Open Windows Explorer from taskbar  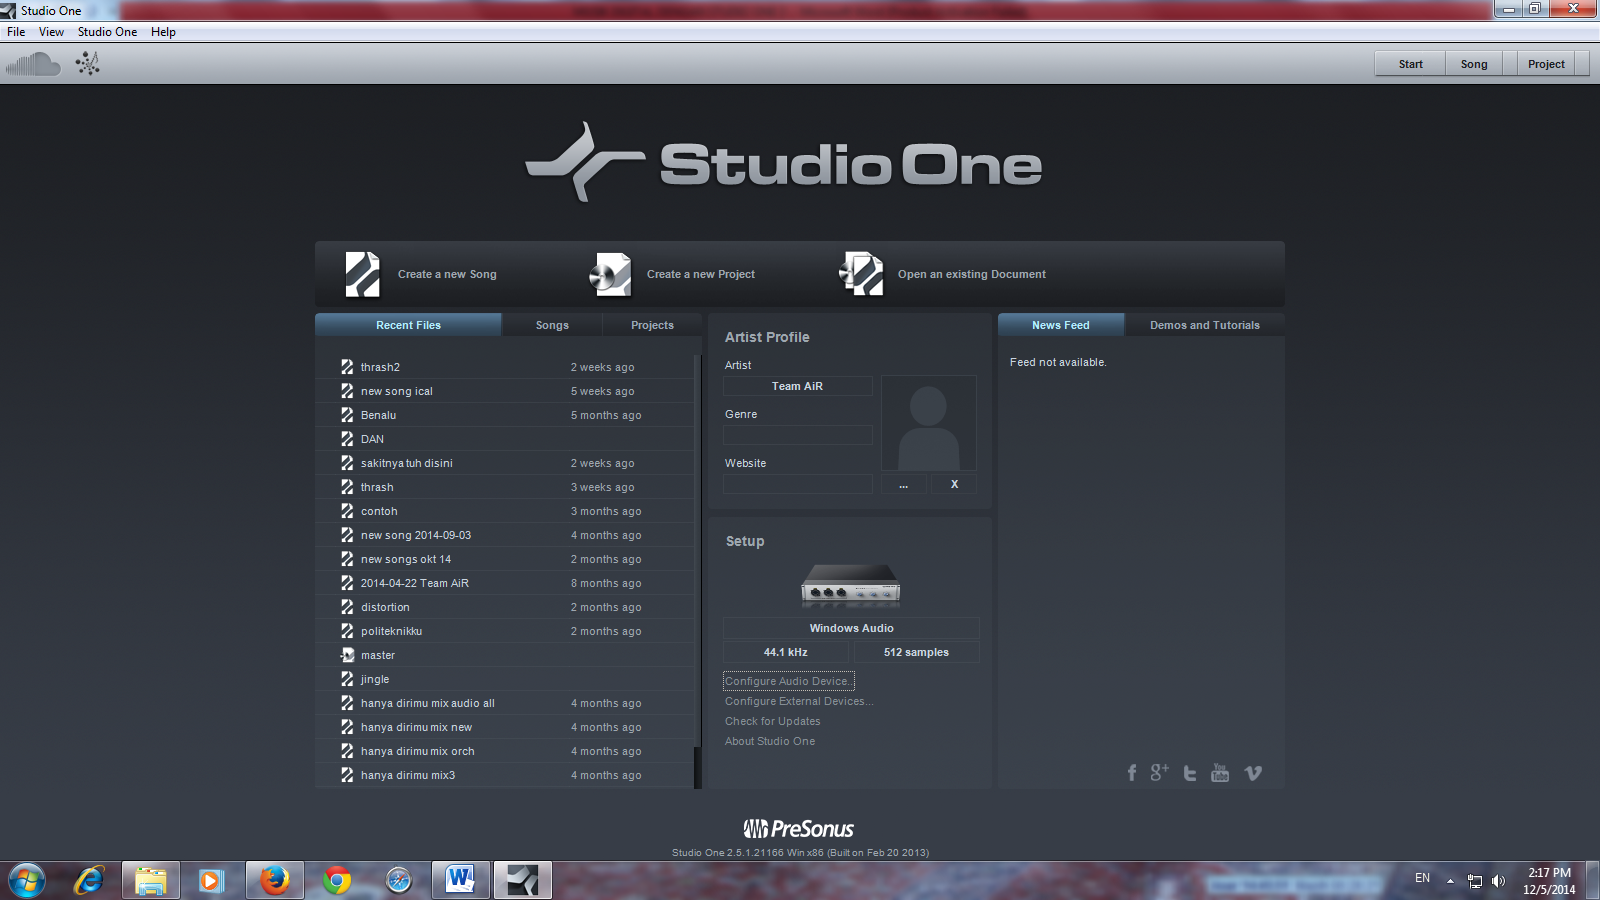point(151,881)
